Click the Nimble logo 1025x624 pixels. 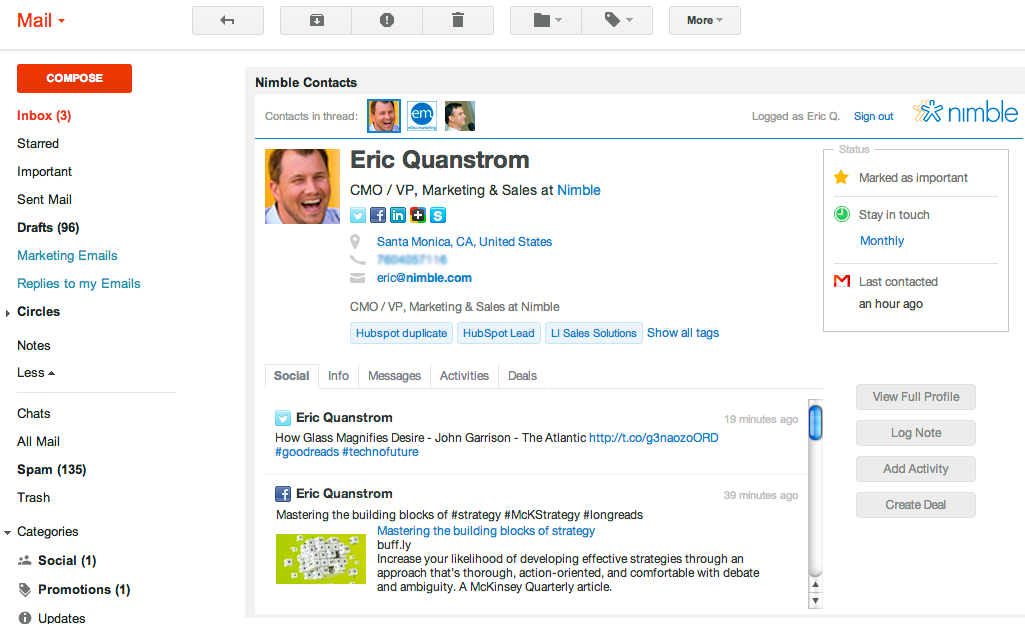click(x=966, y=112)
